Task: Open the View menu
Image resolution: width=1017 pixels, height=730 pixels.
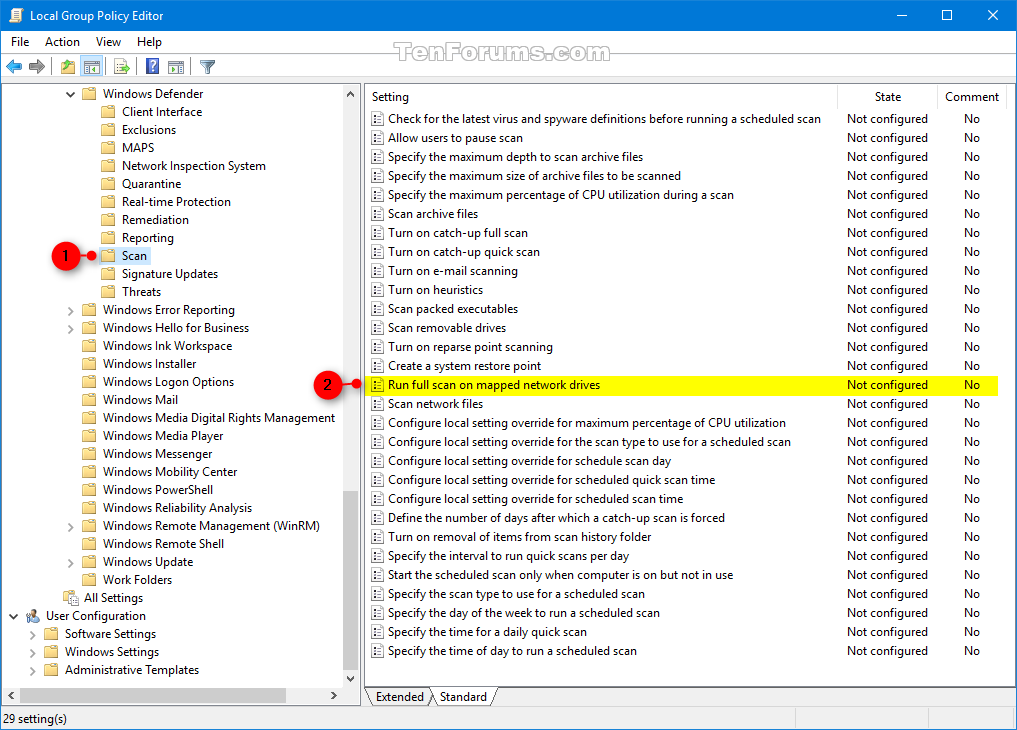Action: (x=108, y=41)
